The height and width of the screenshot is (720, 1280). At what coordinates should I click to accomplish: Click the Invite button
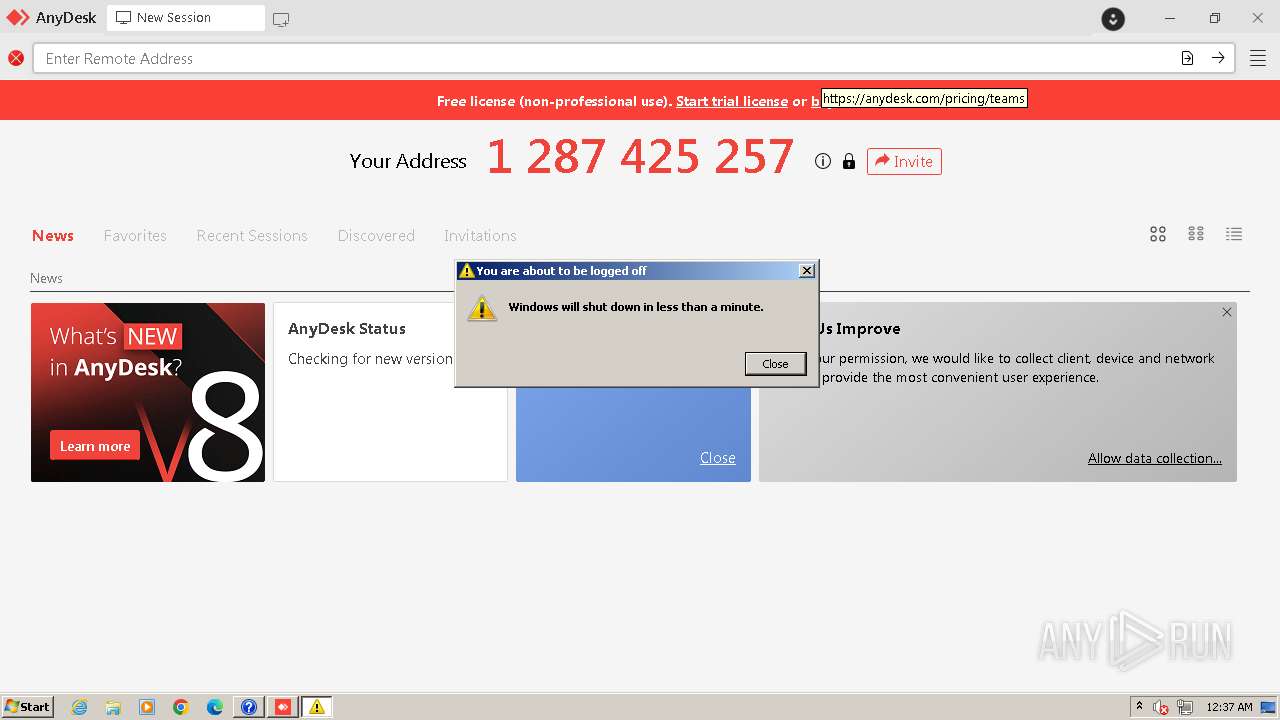[x=904, y=161]
